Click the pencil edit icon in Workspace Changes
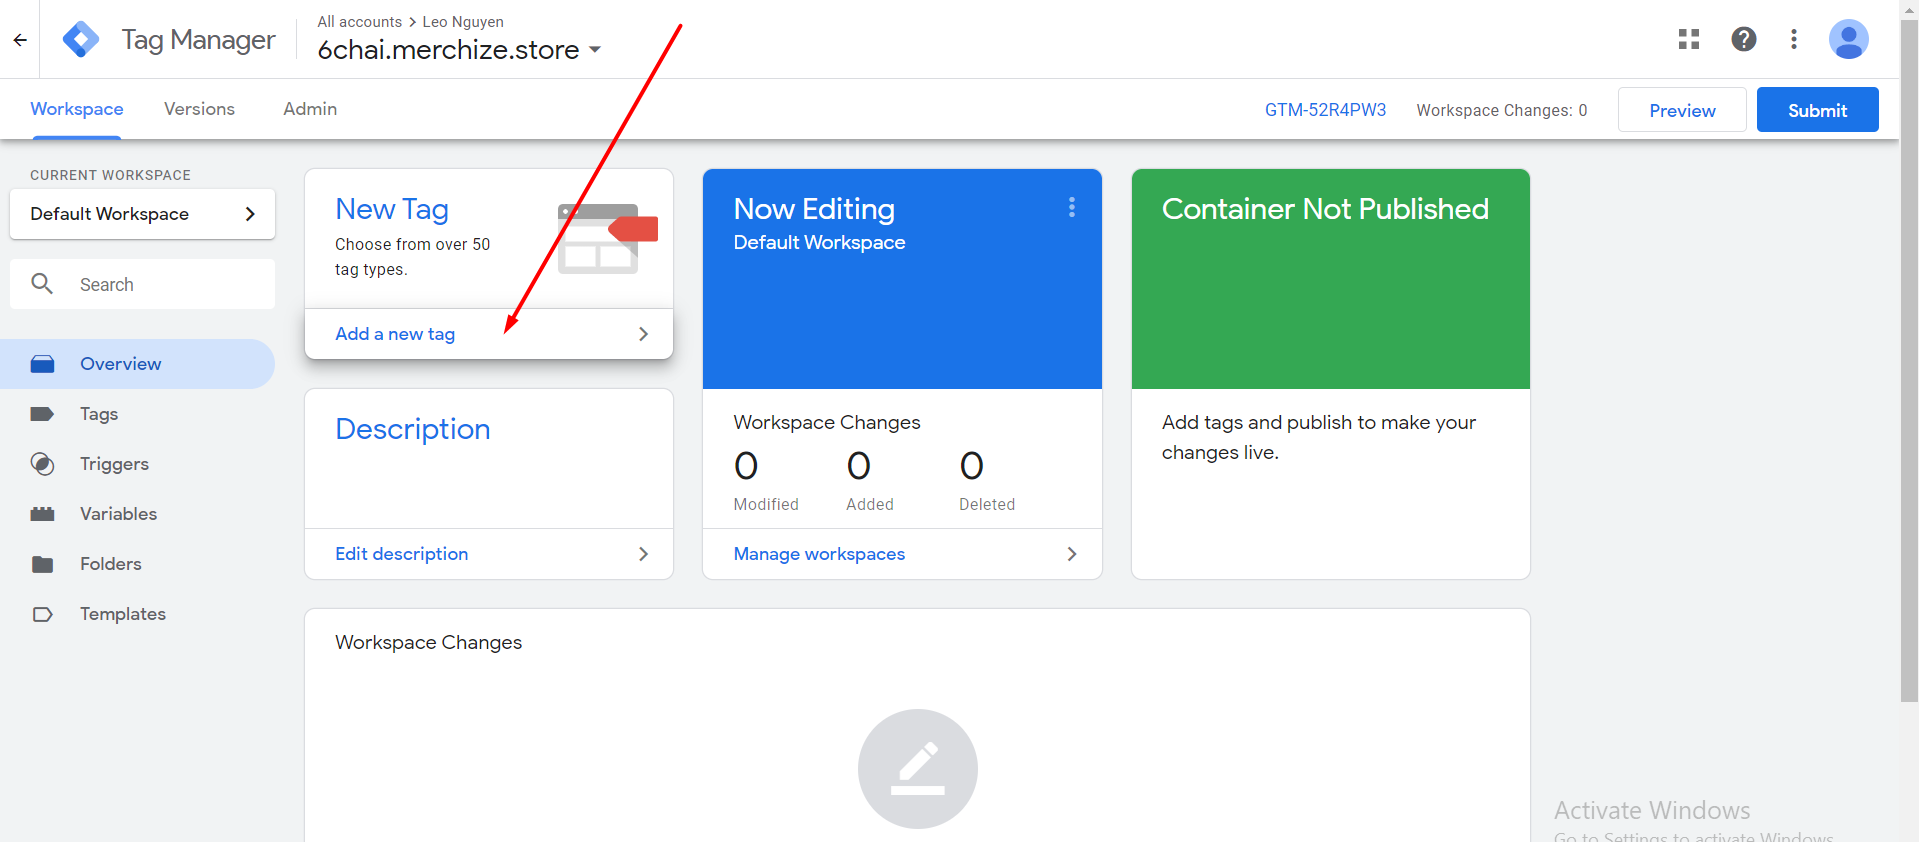Viewport: 1919px width, 842px height. point(918,768)
